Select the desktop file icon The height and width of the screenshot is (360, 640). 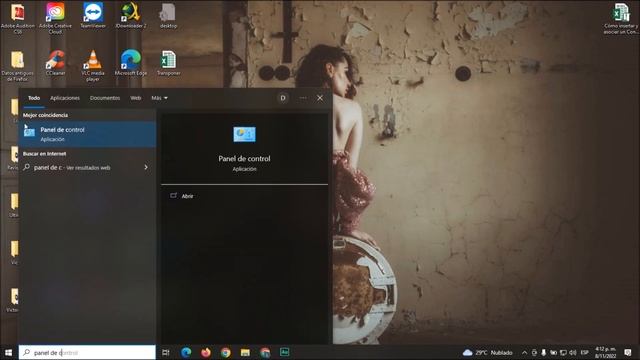[168, 16]
